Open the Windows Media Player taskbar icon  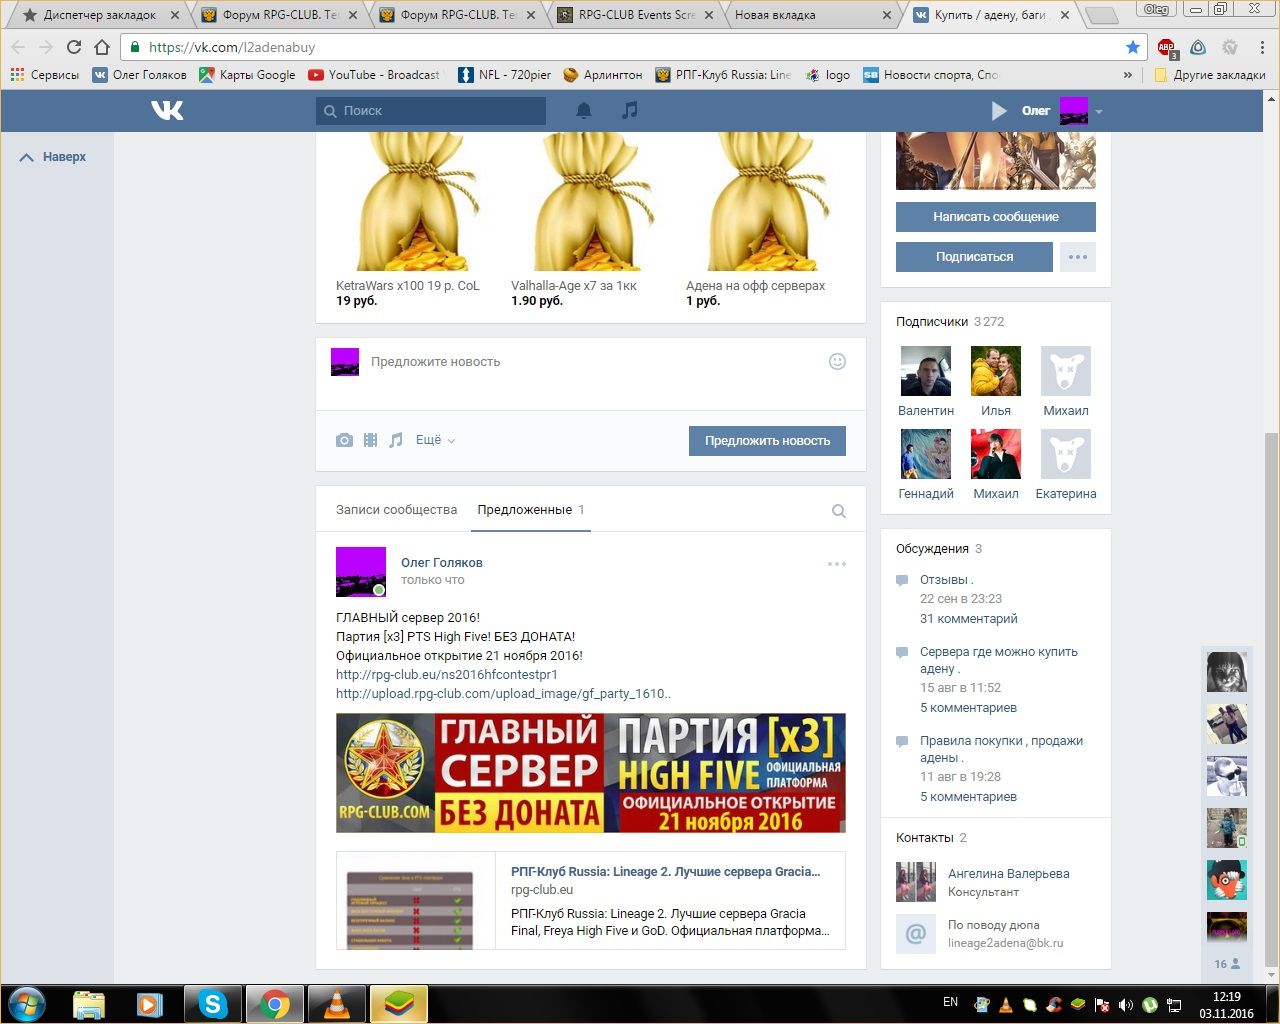150,1003
